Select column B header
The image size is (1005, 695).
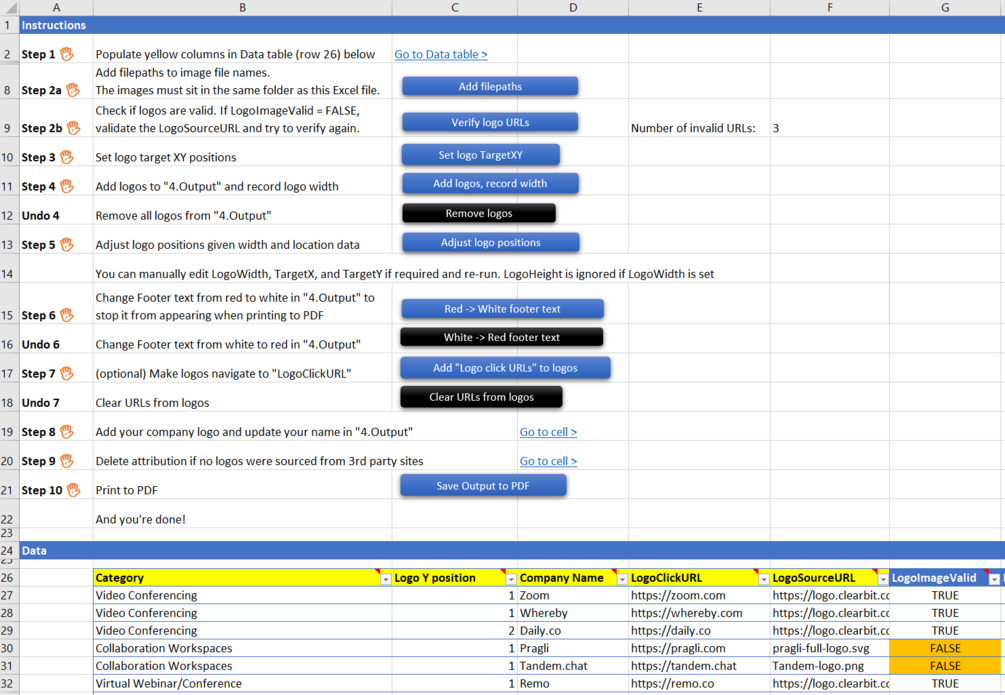[242, 8]
